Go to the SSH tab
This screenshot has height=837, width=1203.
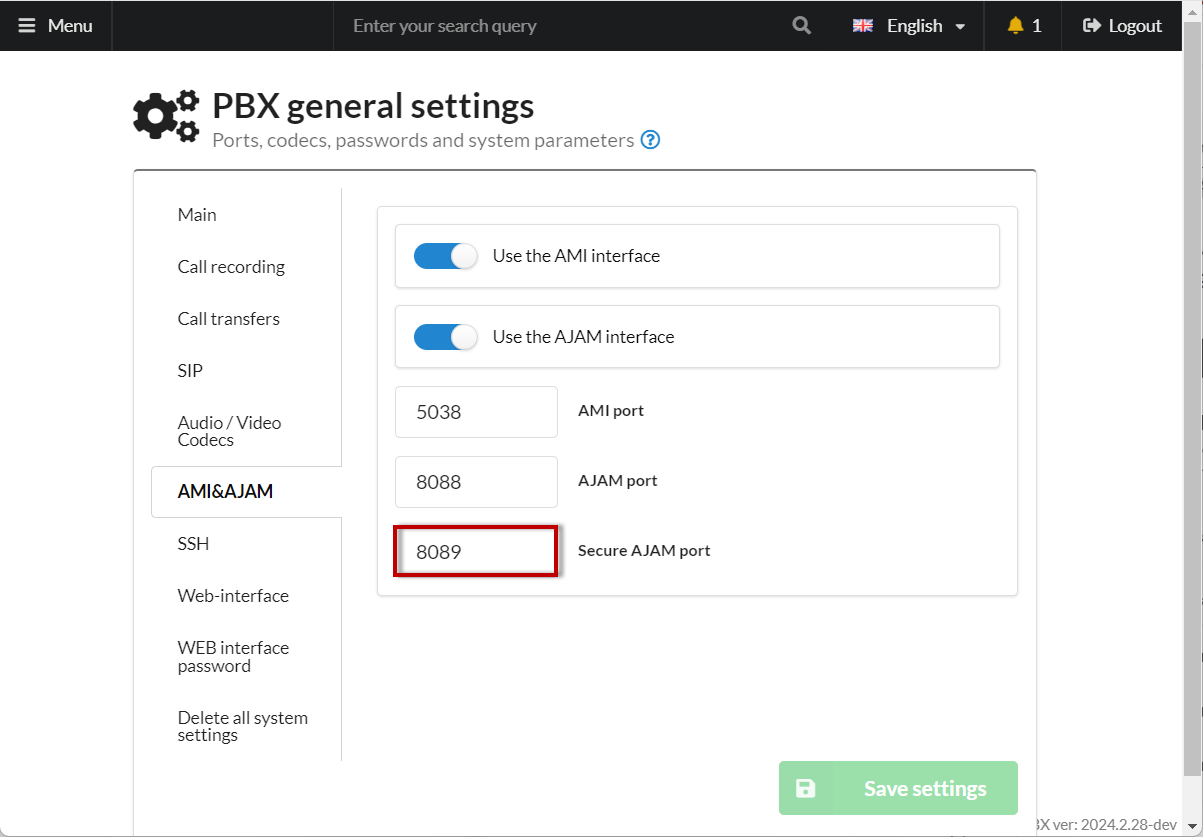pyautogui.click(x=193, y=544)
